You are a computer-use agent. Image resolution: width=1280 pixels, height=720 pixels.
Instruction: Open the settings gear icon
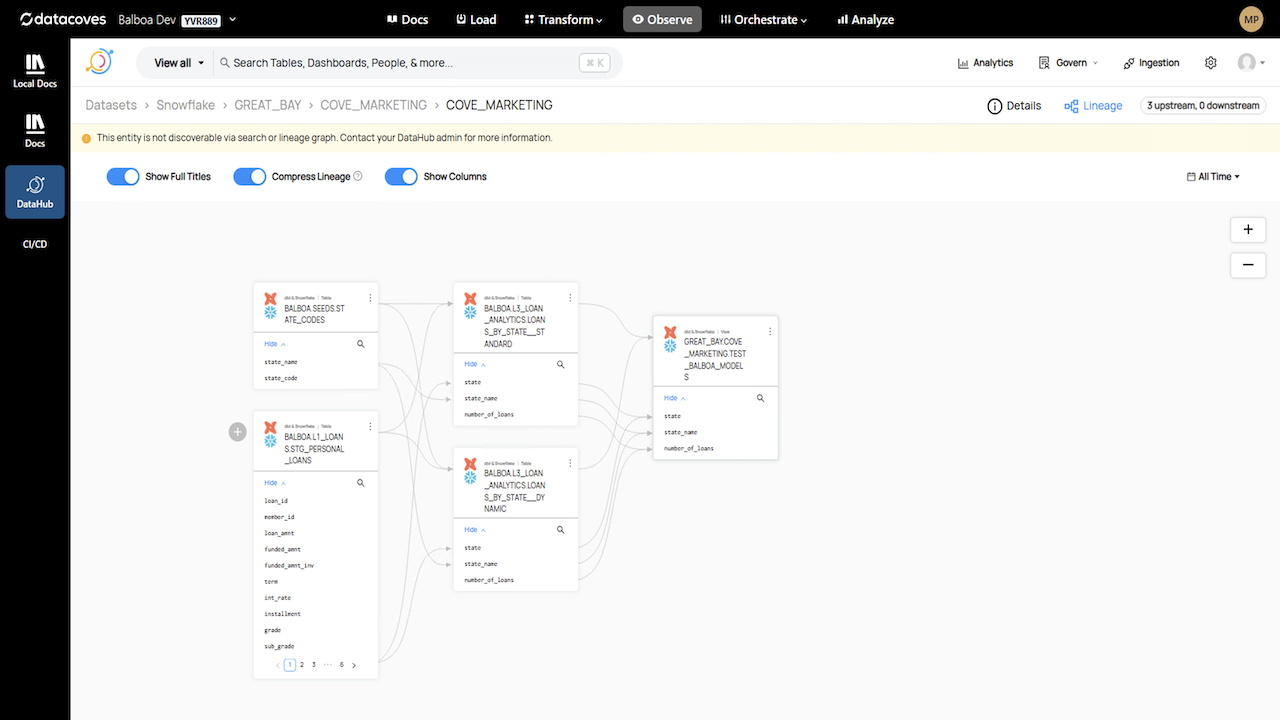pyautogui.click(x=1211, y=62)
